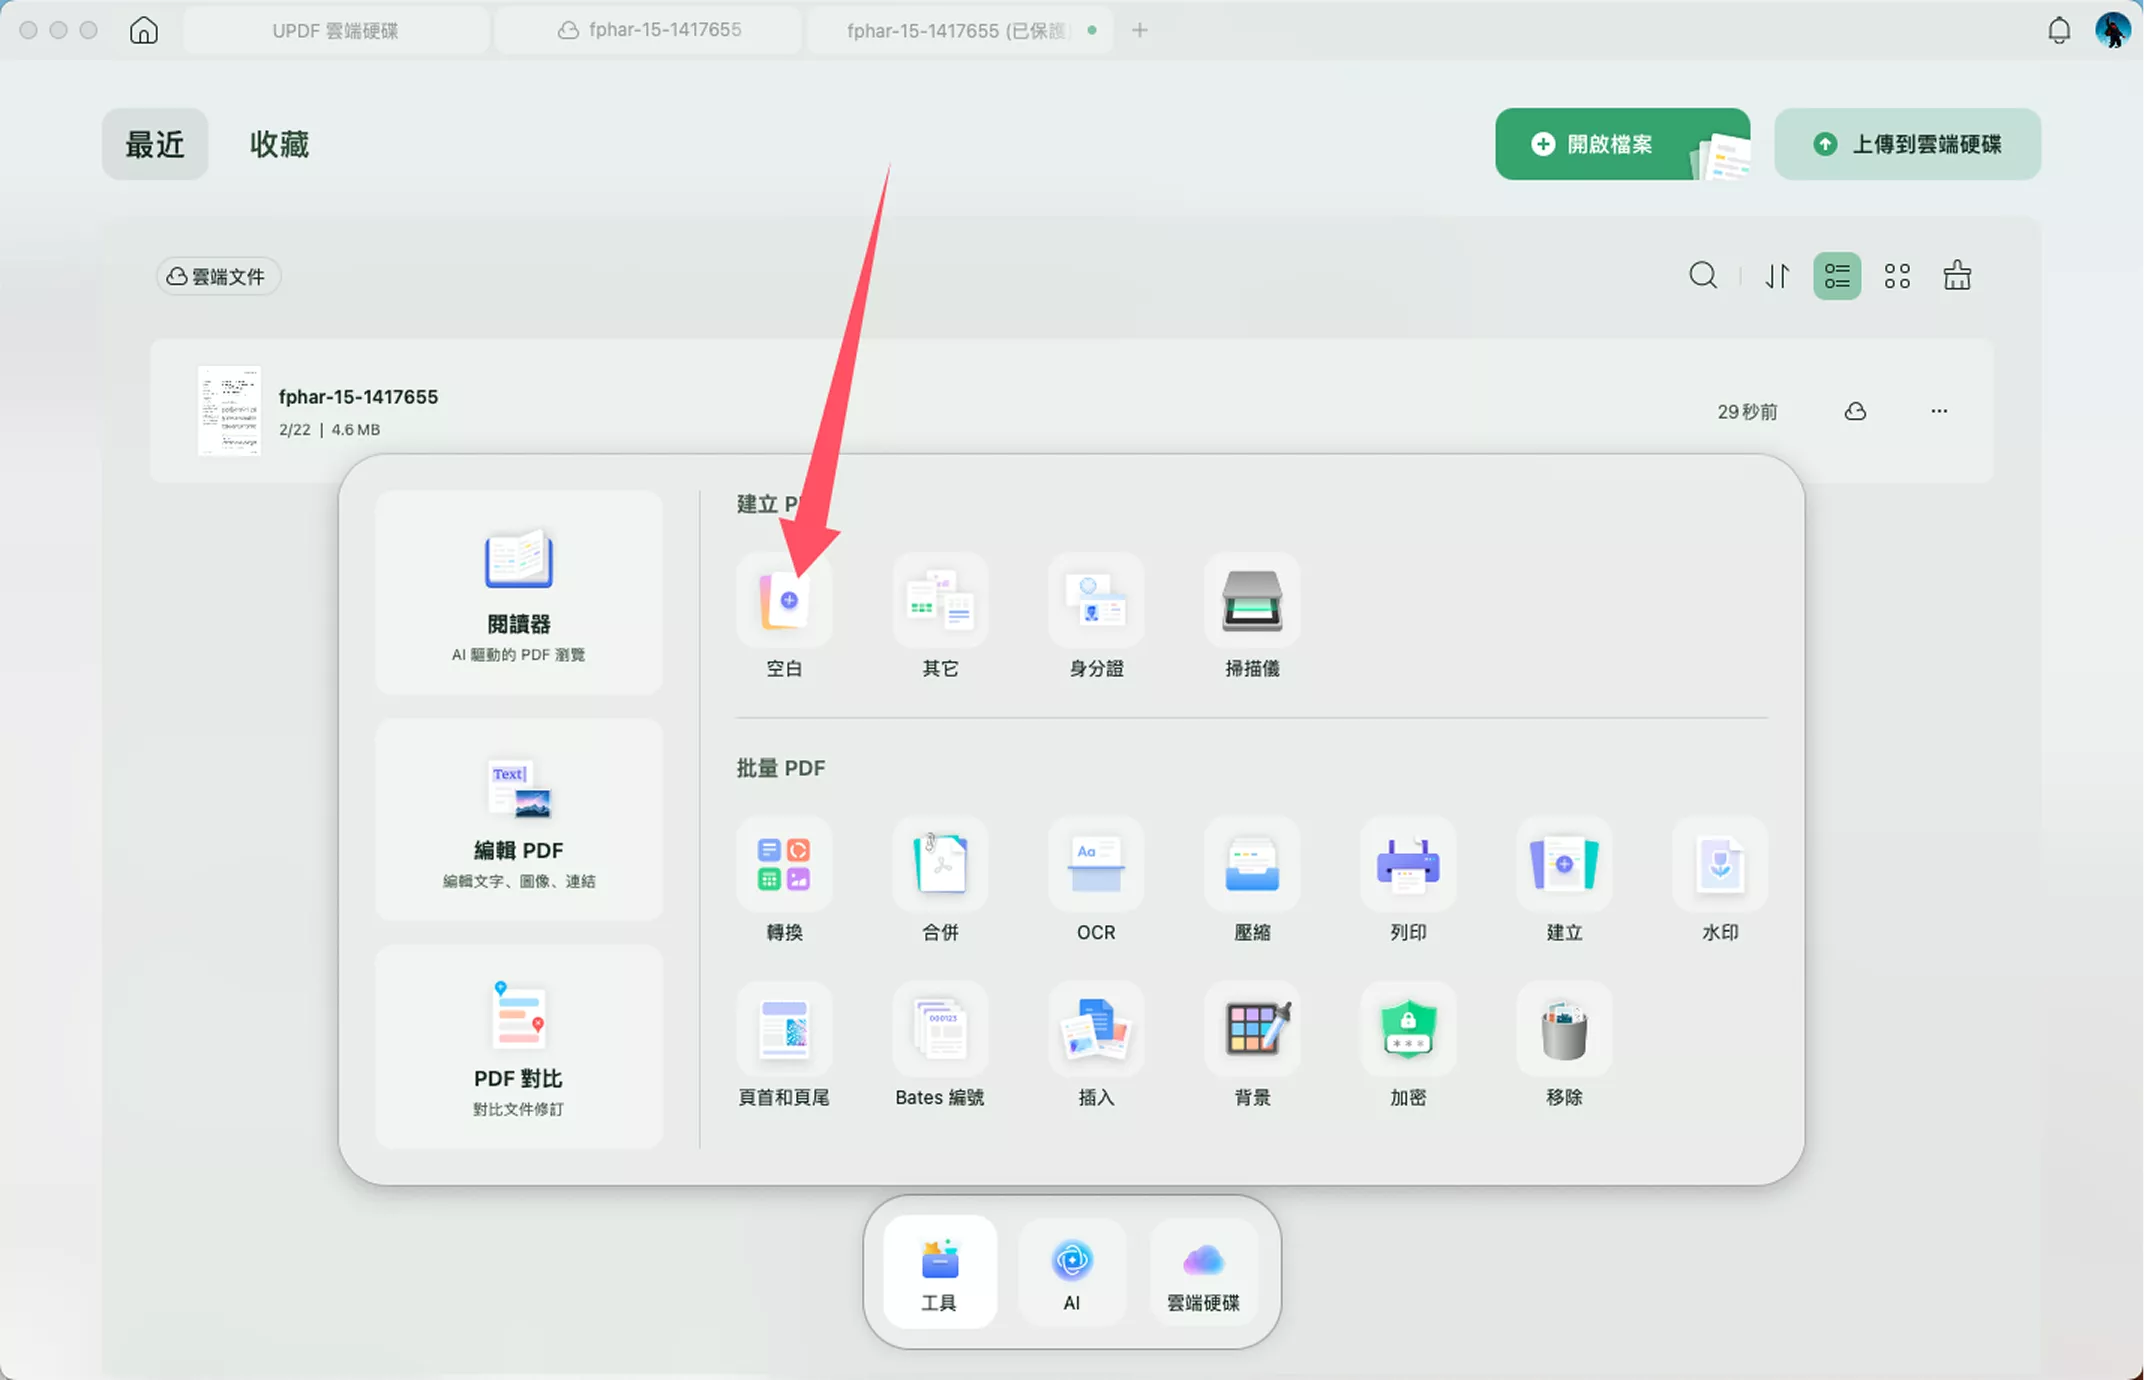Image resolution: width=2144 pixels, height=1380 pixels.
Task: Create a blank PDF (空白)
Action: pos(784,601)
